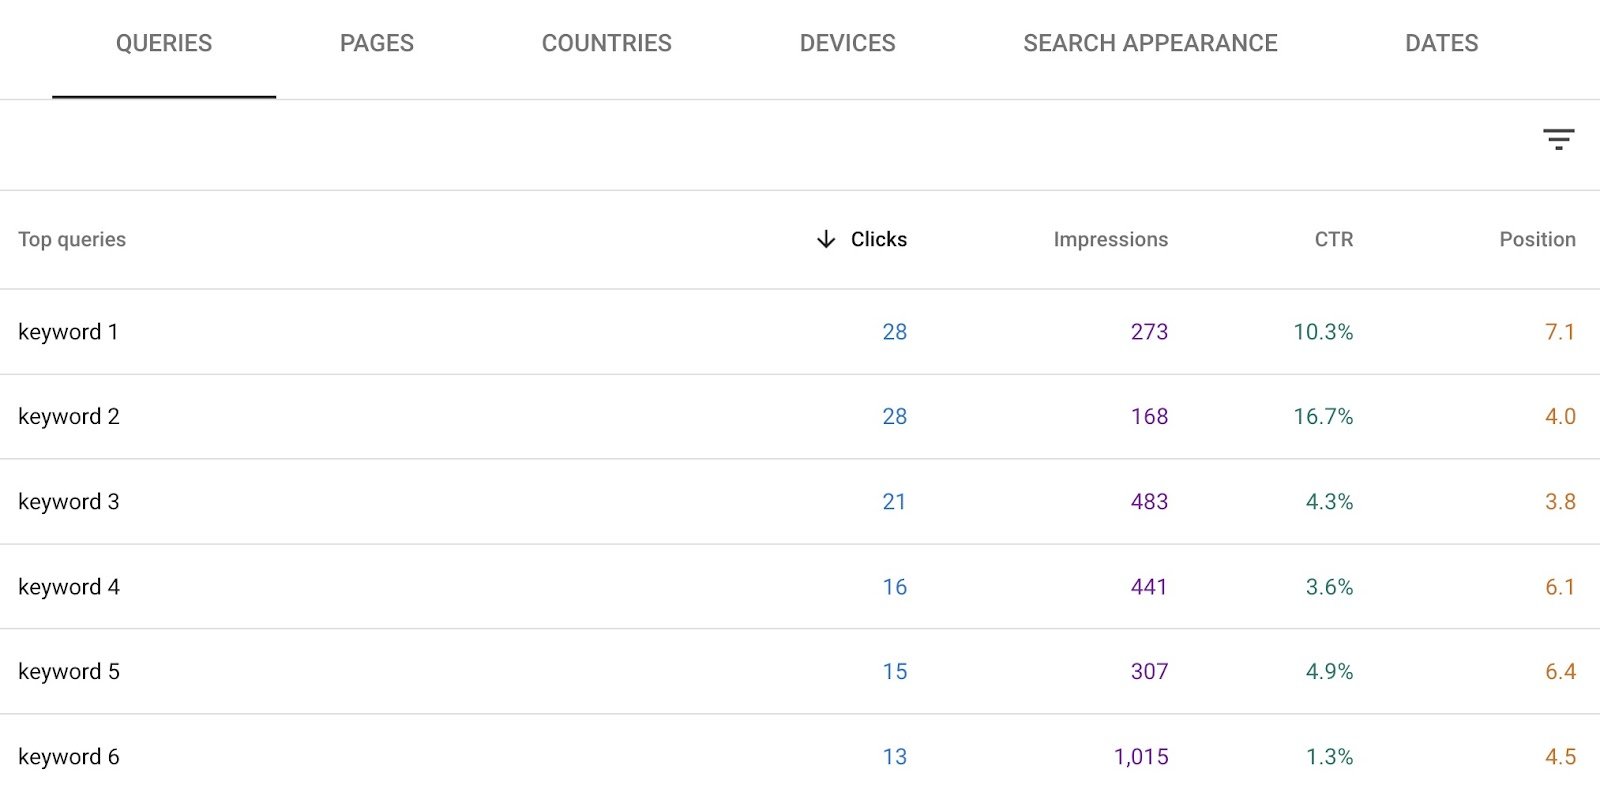
Task: Open details for keyword 3
Action: (68, 501)
